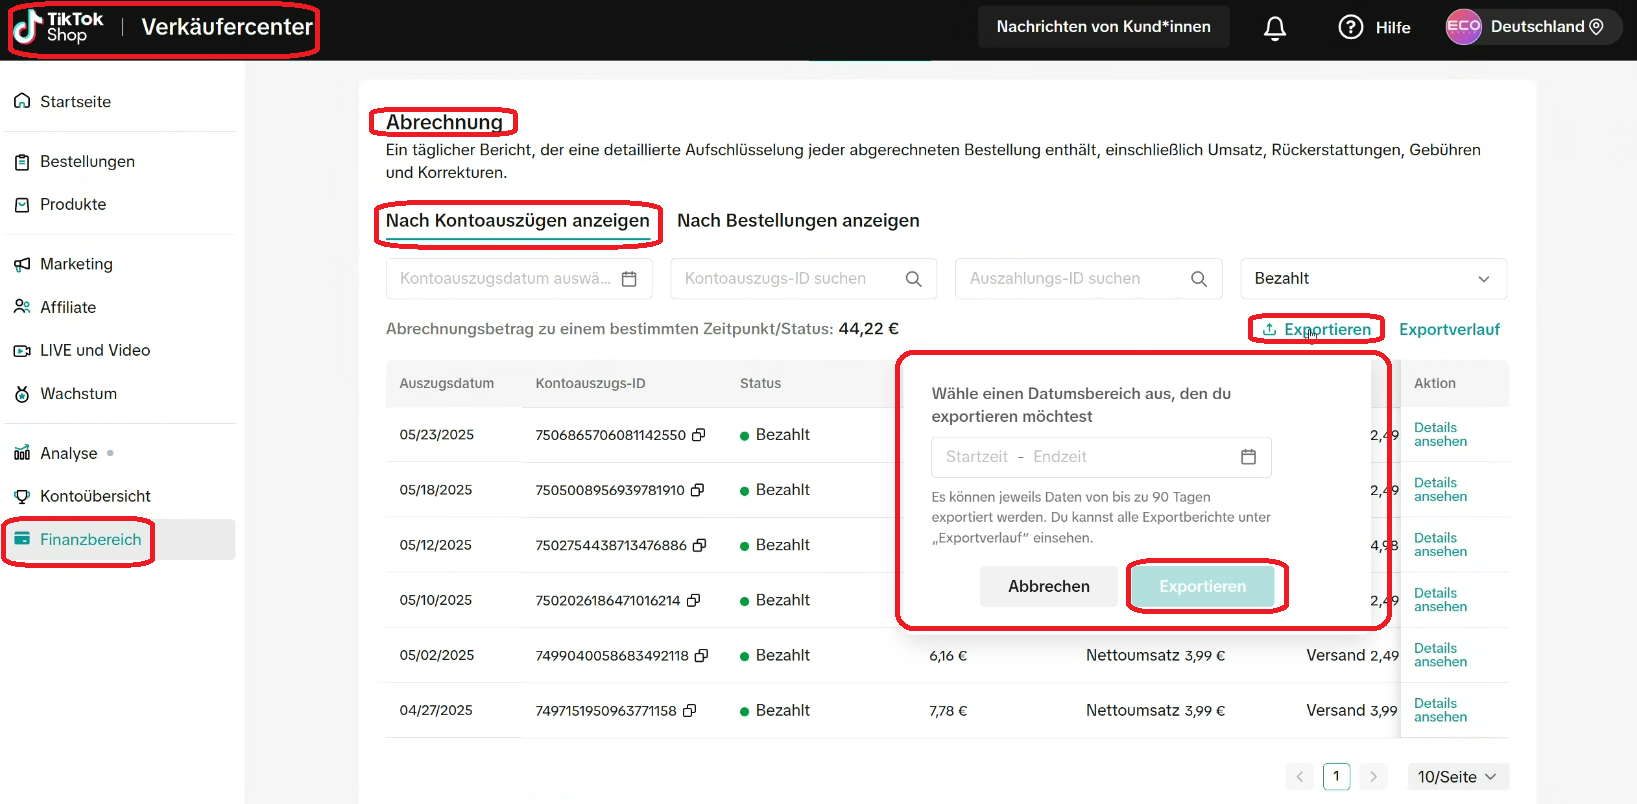Copy statement ID 7497151950963771158
1637x804 pixels.
(x=690, y=711)
